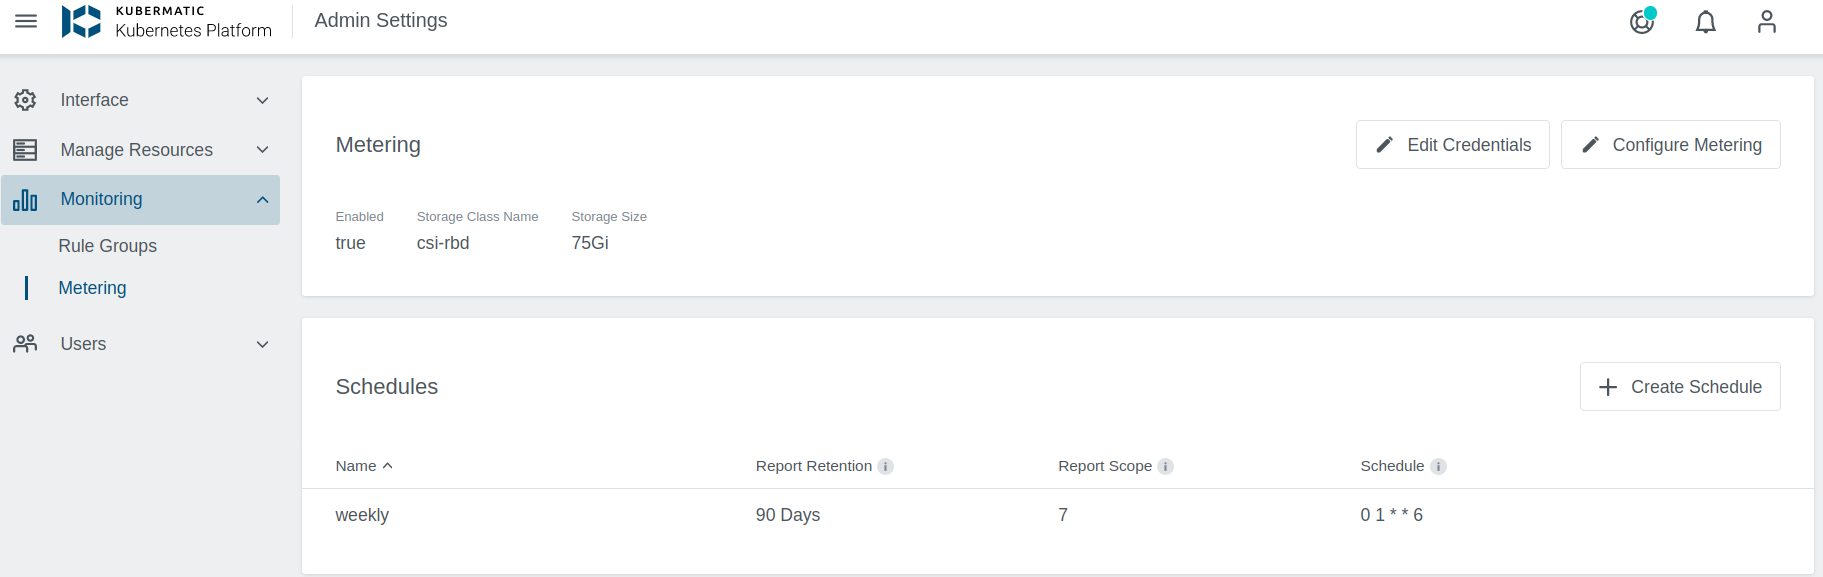This screenshot has width=1823, height=577.
Task: Click the help/community icon with the notification dot
Action: [1641, 21]
